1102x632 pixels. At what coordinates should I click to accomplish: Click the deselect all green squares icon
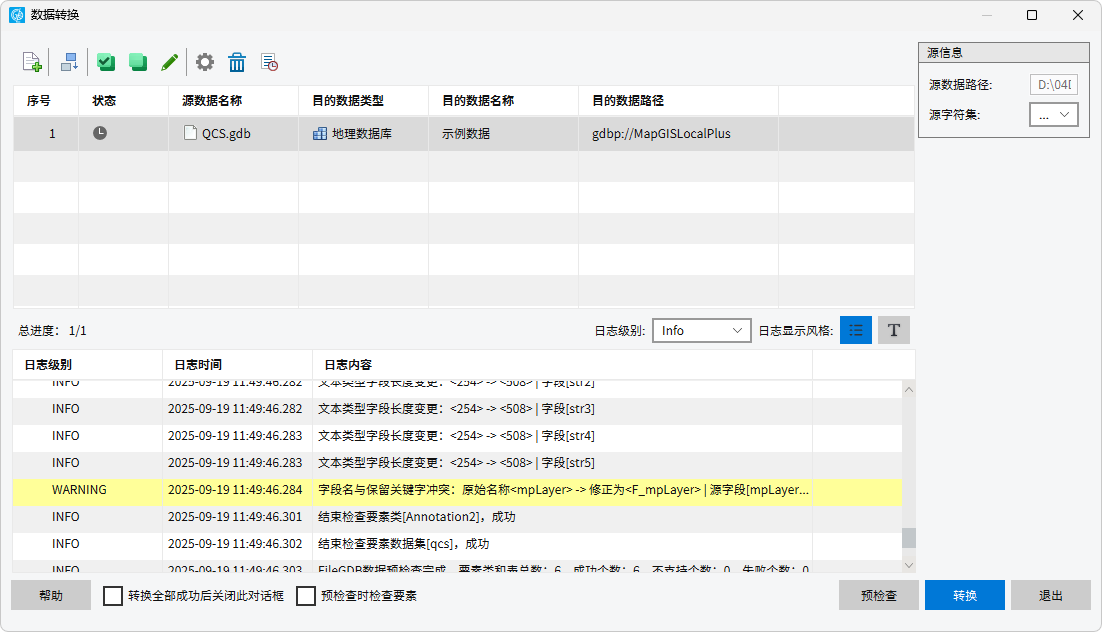click(x=138, y=62)
